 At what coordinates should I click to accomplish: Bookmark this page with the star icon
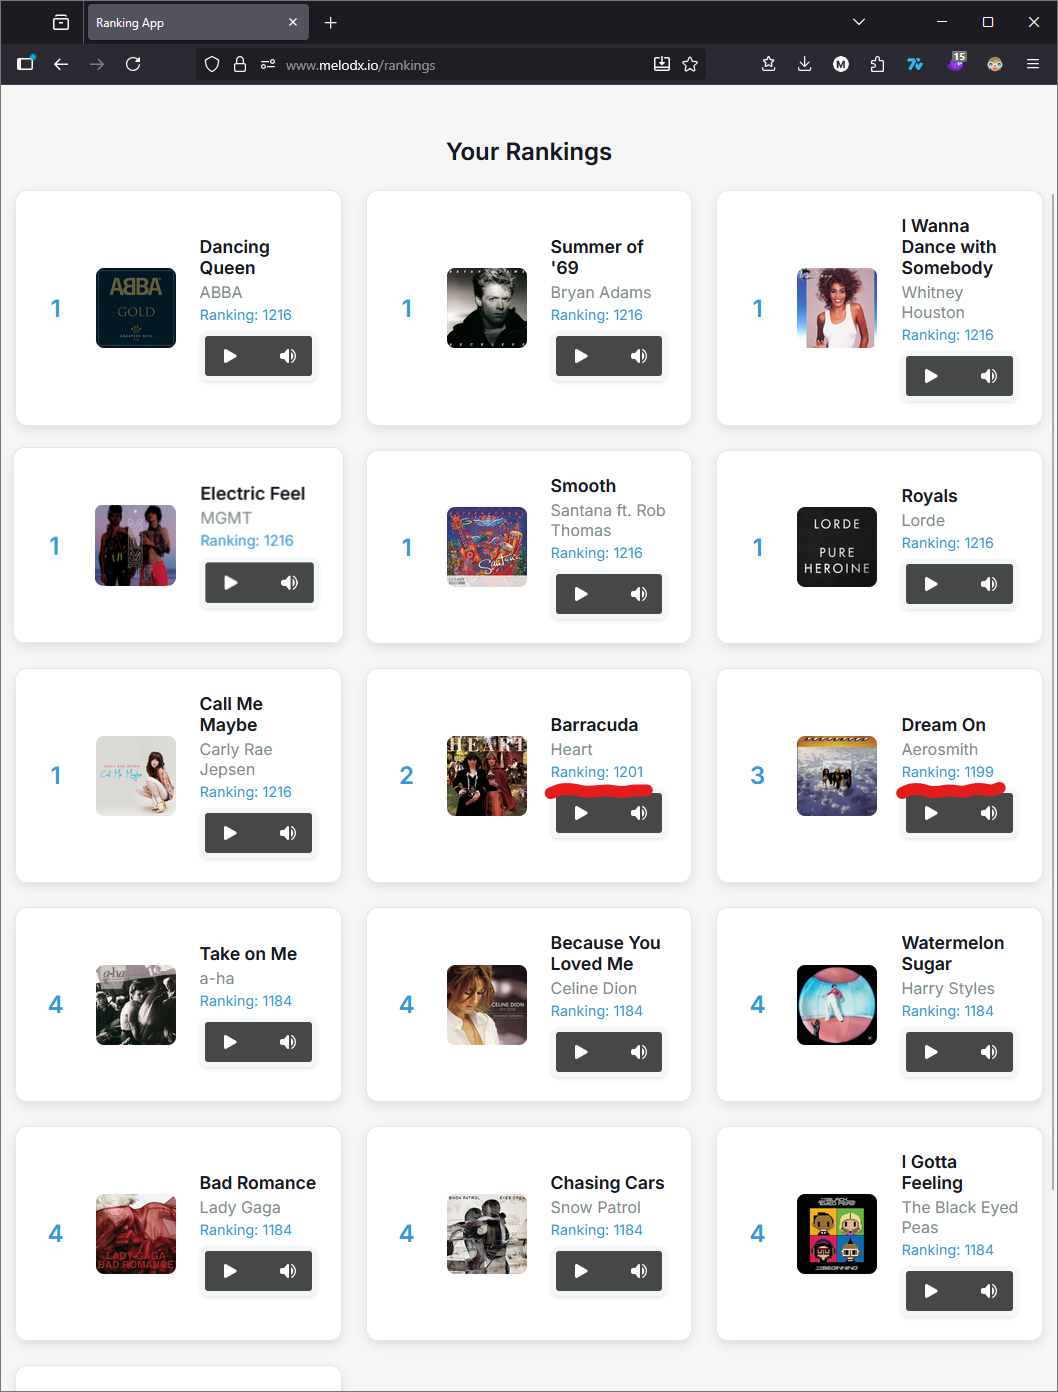tap(690, 64)
